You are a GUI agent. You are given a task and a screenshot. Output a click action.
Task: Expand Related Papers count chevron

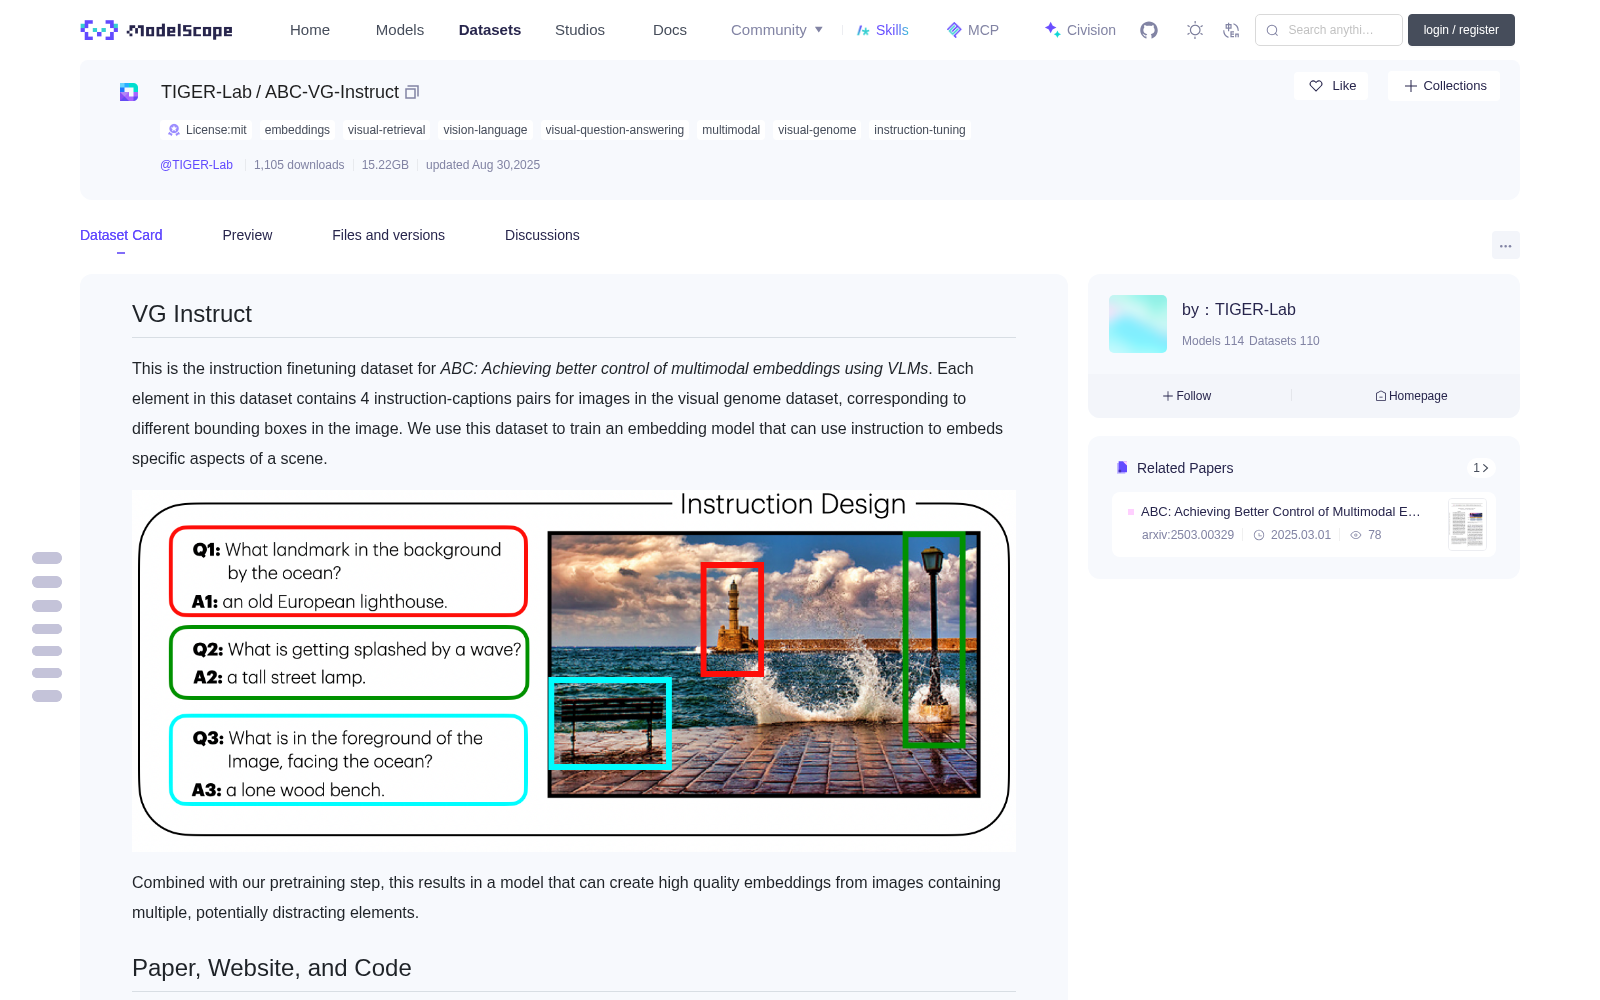click(x=1481, y=468)
